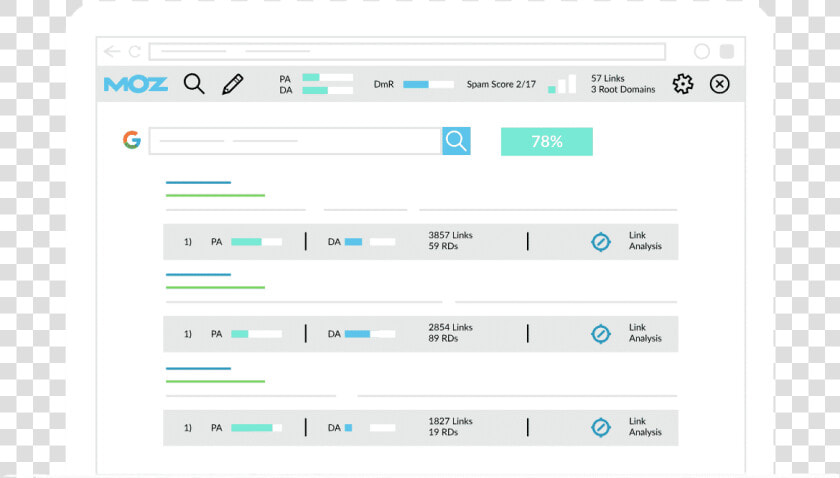Click the blue Google search button
Screen dimensions: 840x478
click(x=456, y=141)
